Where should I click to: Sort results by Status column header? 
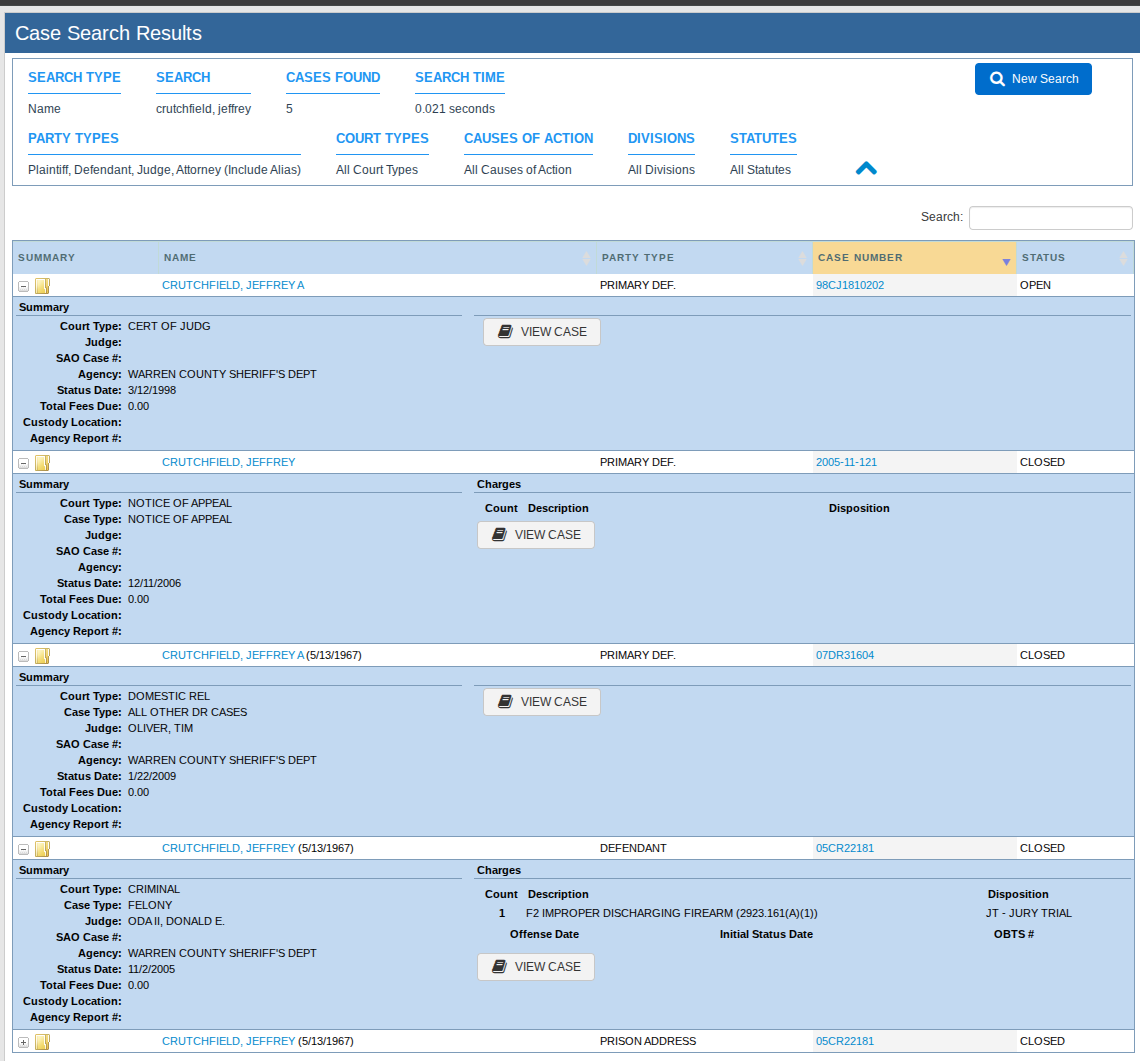pyautogui.click(x=1075, y=257)
